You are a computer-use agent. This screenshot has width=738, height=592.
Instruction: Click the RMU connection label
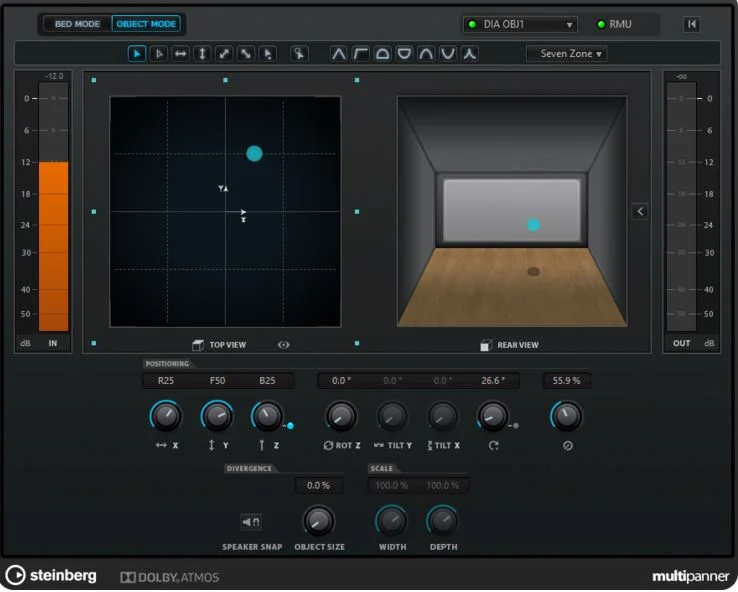620,24
